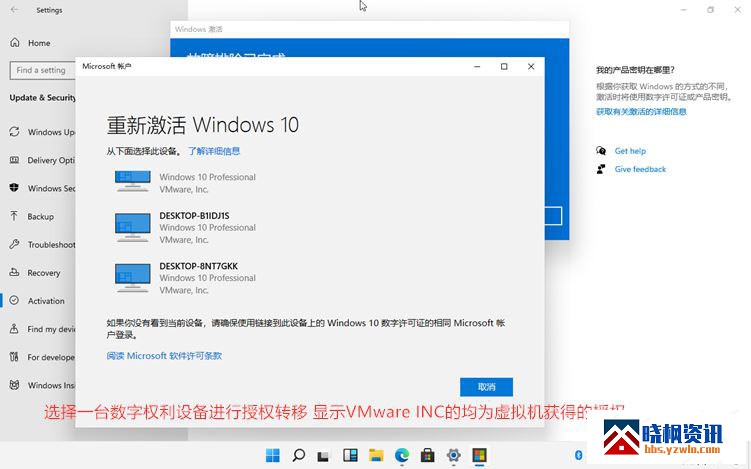Click the Get help link
This screenshot has height=469, width=751.
point(630,151)
